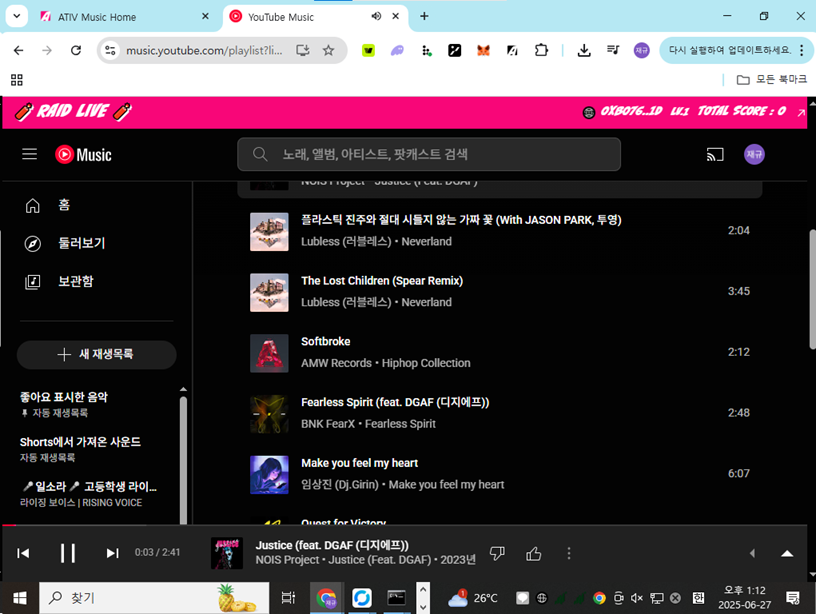
Task: Focus the song search field
Action: pyautogui.click(x=429, y=154)
